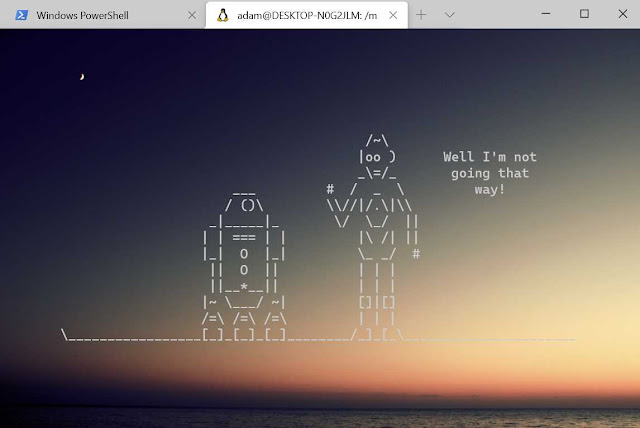Expand the new tab profile dropdown
The width and height of the screenshot is (640, 428).
click(x=449, y=15)
